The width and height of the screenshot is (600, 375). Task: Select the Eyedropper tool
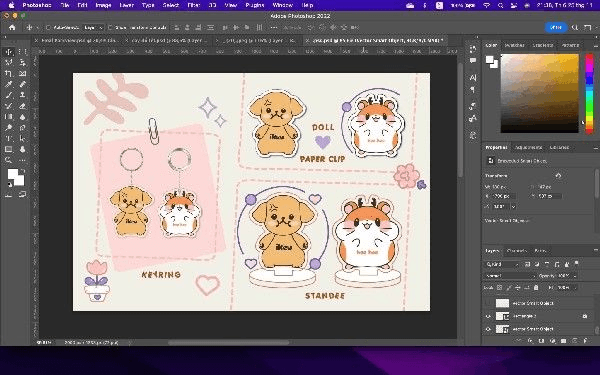coord(8,84)
